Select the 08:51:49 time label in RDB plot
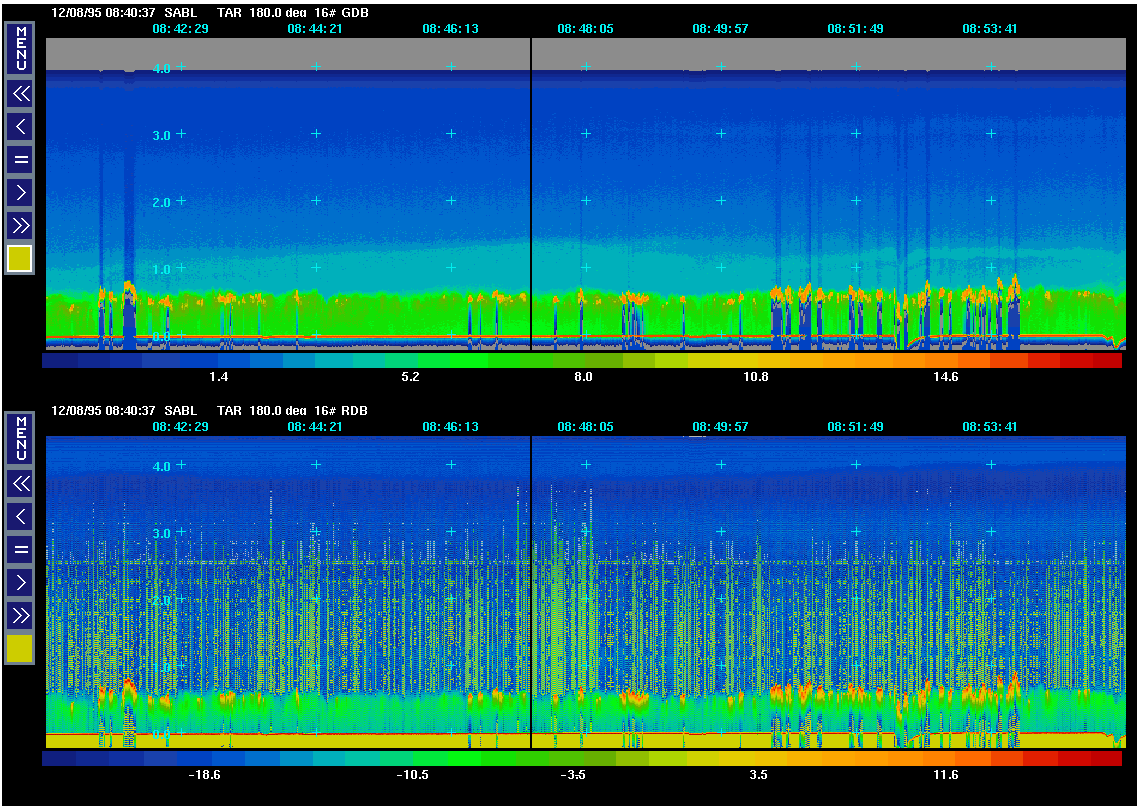The width and height of the screenshot is (1141, 810). pyautogui.click(x=855, y=426)
